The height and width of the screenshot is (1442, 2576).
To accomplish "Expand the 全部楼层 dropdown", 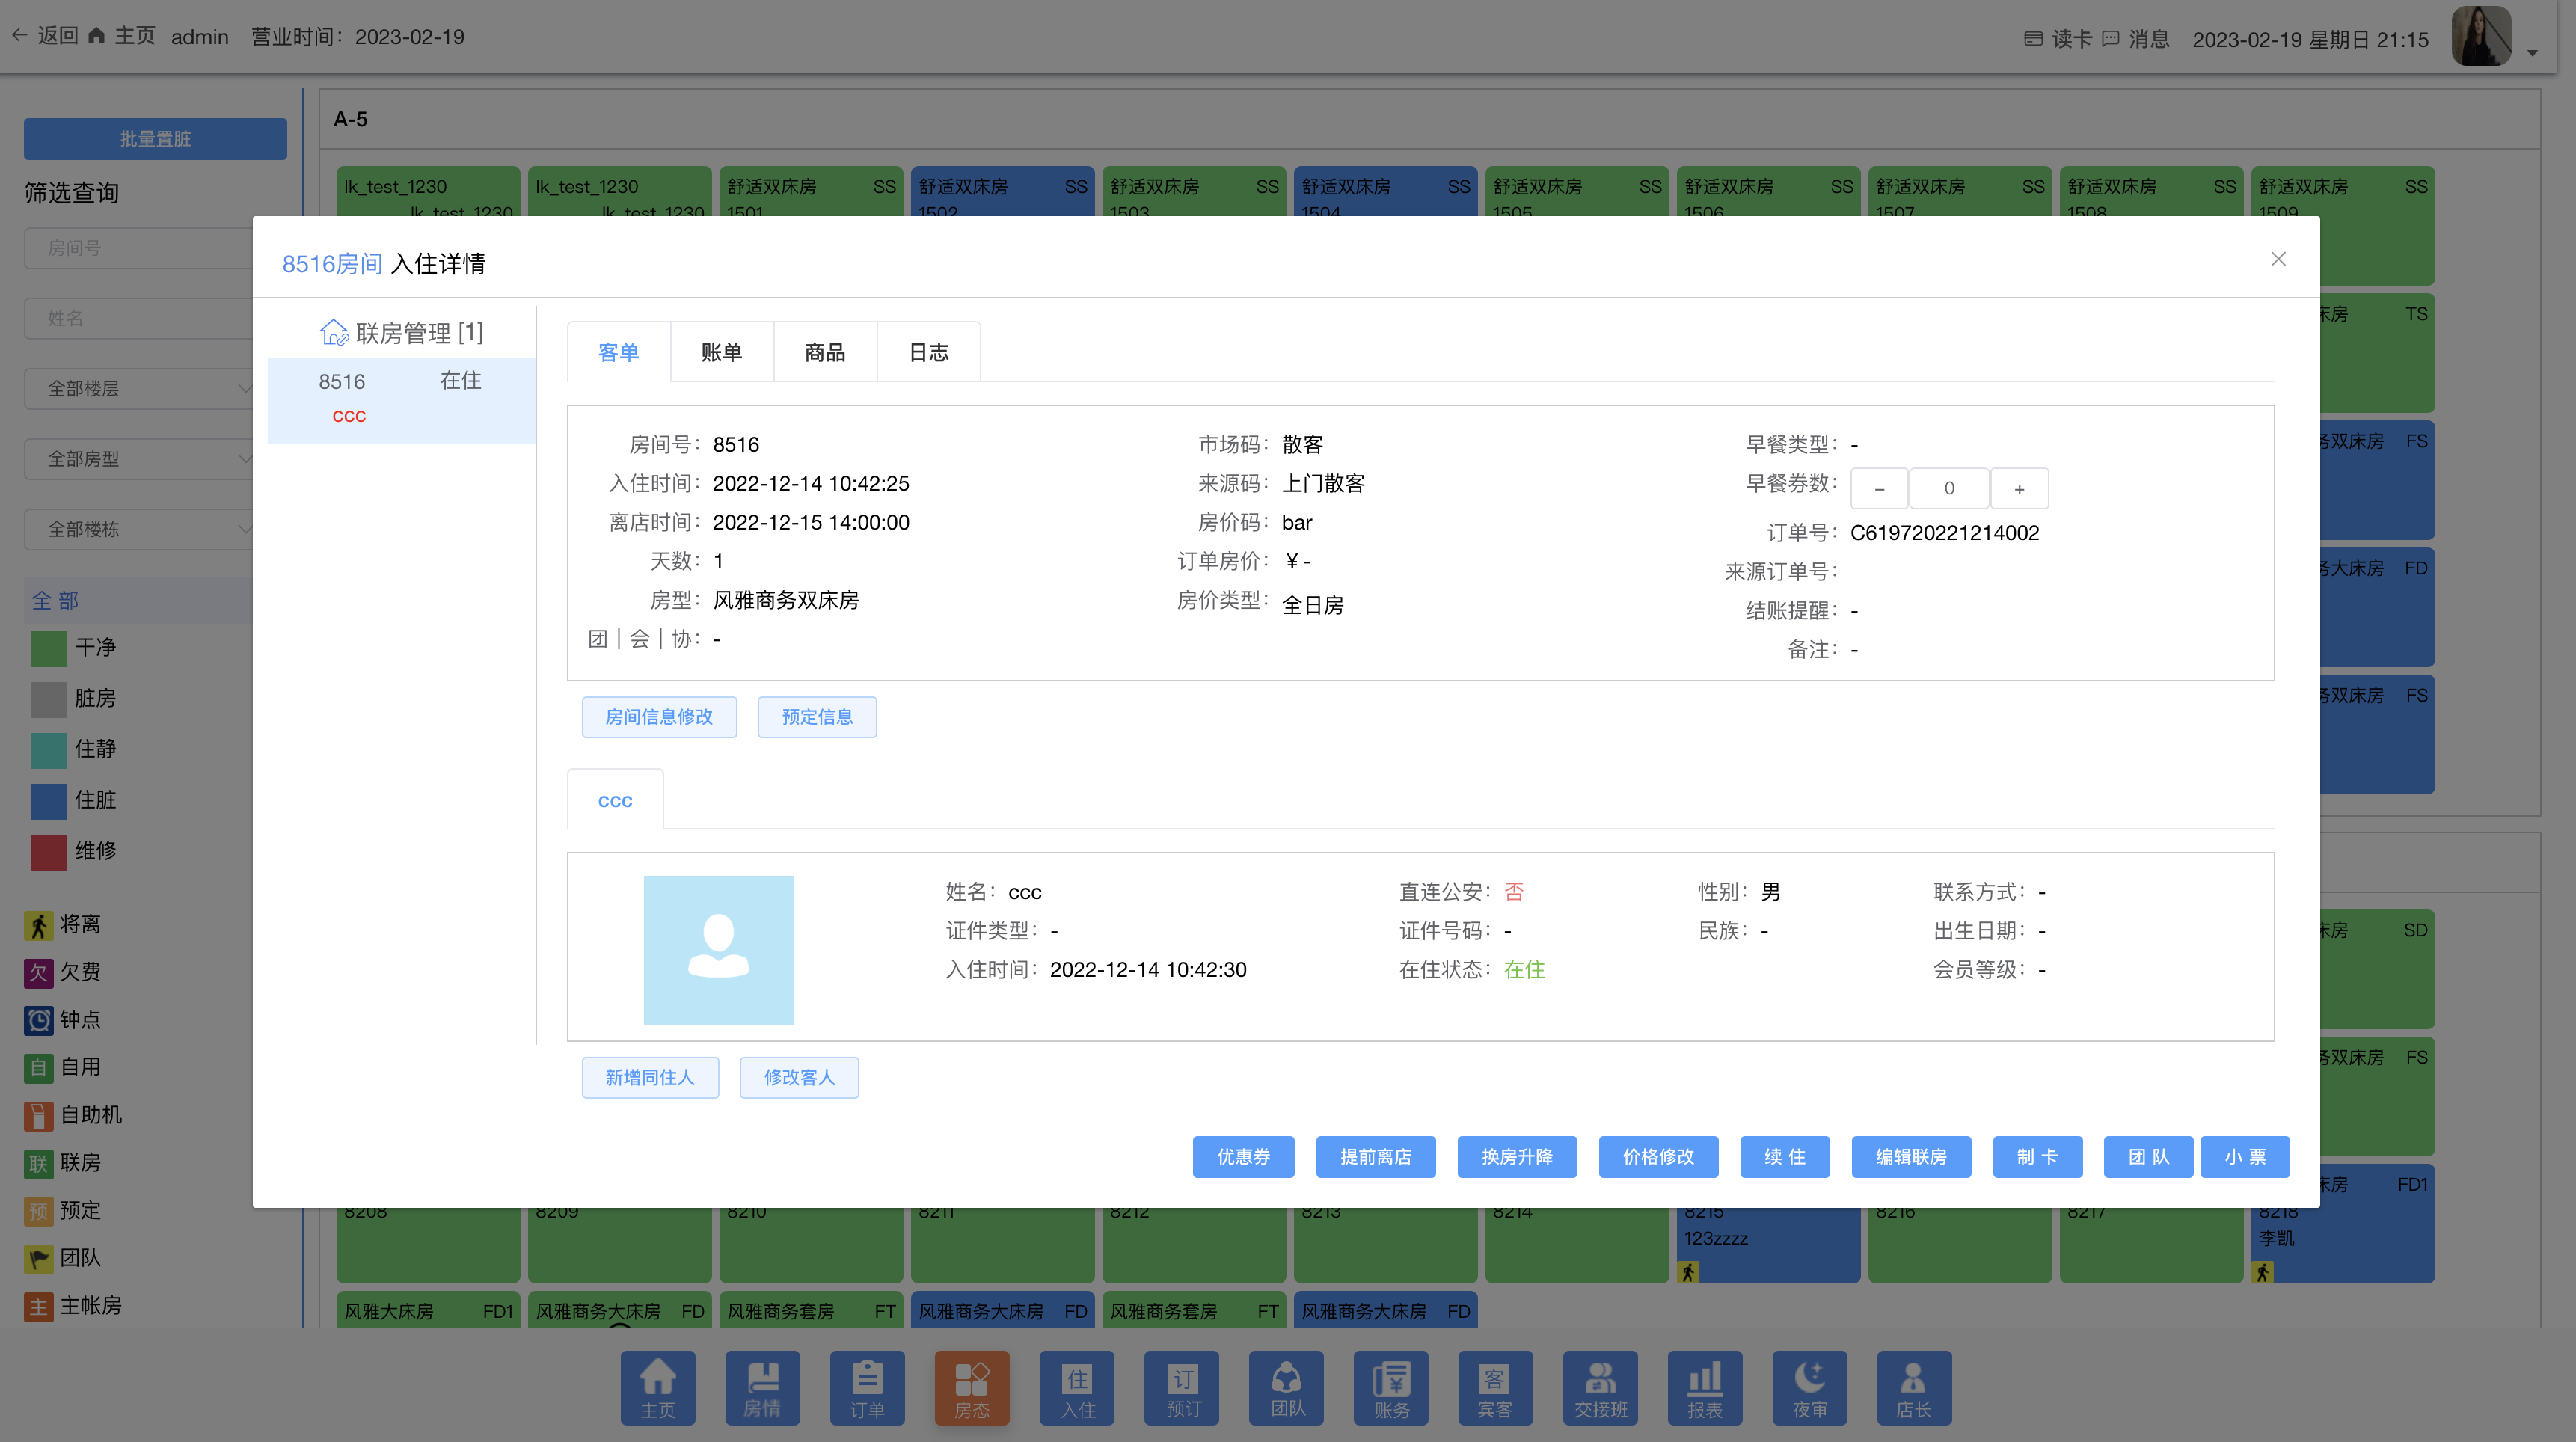I will (140, 388).
